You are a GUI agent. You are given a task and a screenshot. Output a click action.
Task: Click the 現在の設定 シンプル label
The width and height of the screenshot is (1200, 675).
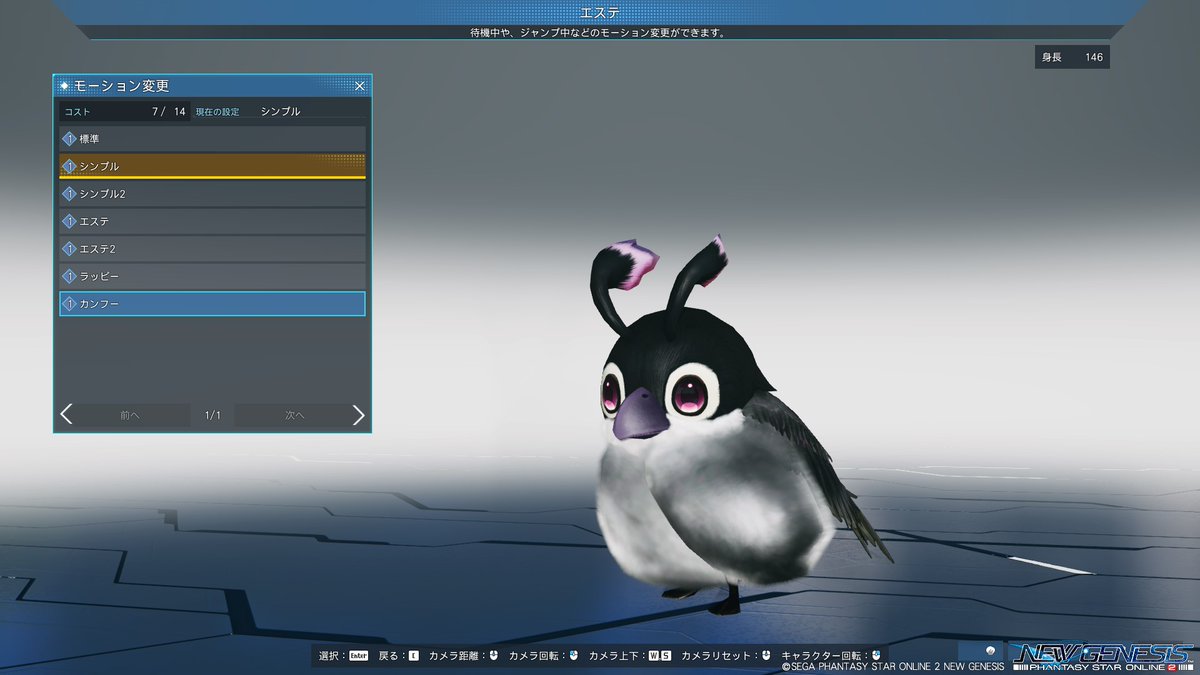tap(248, 112)
